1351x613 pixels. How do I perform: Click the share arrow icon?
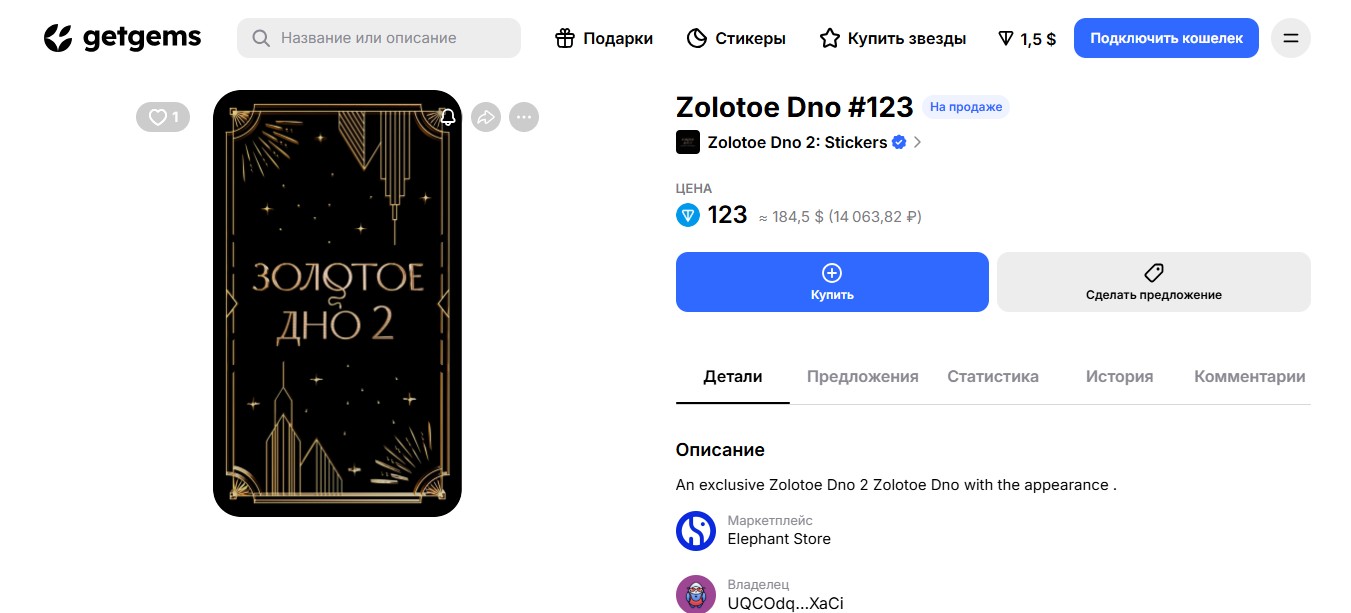pyautogui.click(x=485, y=117)
